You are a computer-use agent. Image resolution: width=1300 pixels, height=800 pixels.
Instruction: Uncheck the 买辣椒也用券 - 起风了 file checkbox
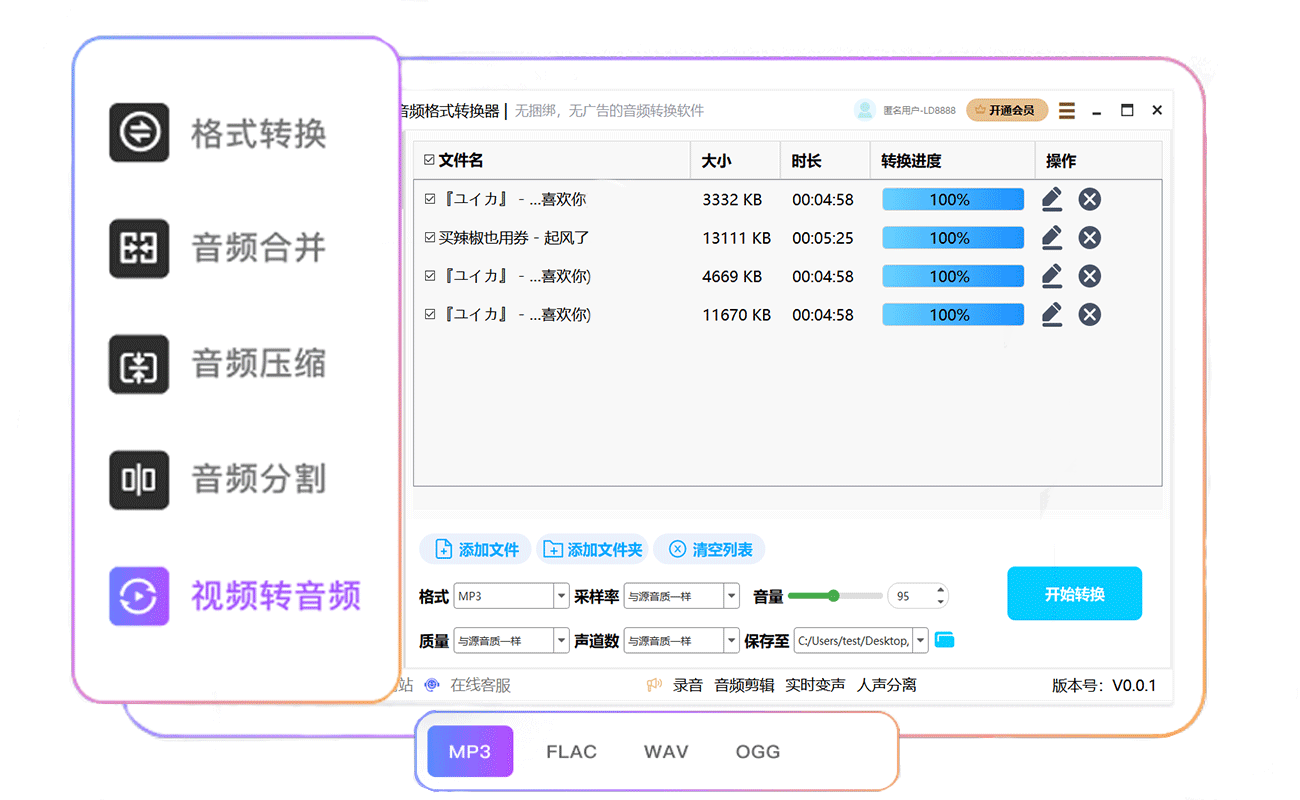click(430, 238)
